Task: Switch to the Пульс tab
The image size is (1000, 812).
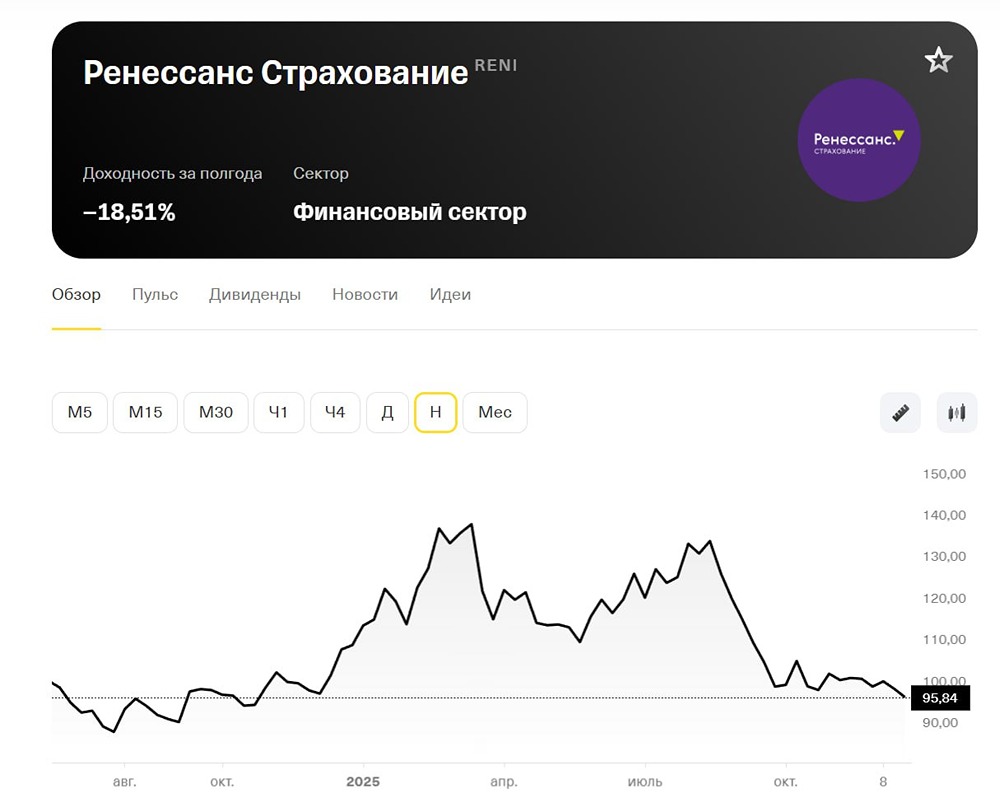Action: (x=154, y=295)
